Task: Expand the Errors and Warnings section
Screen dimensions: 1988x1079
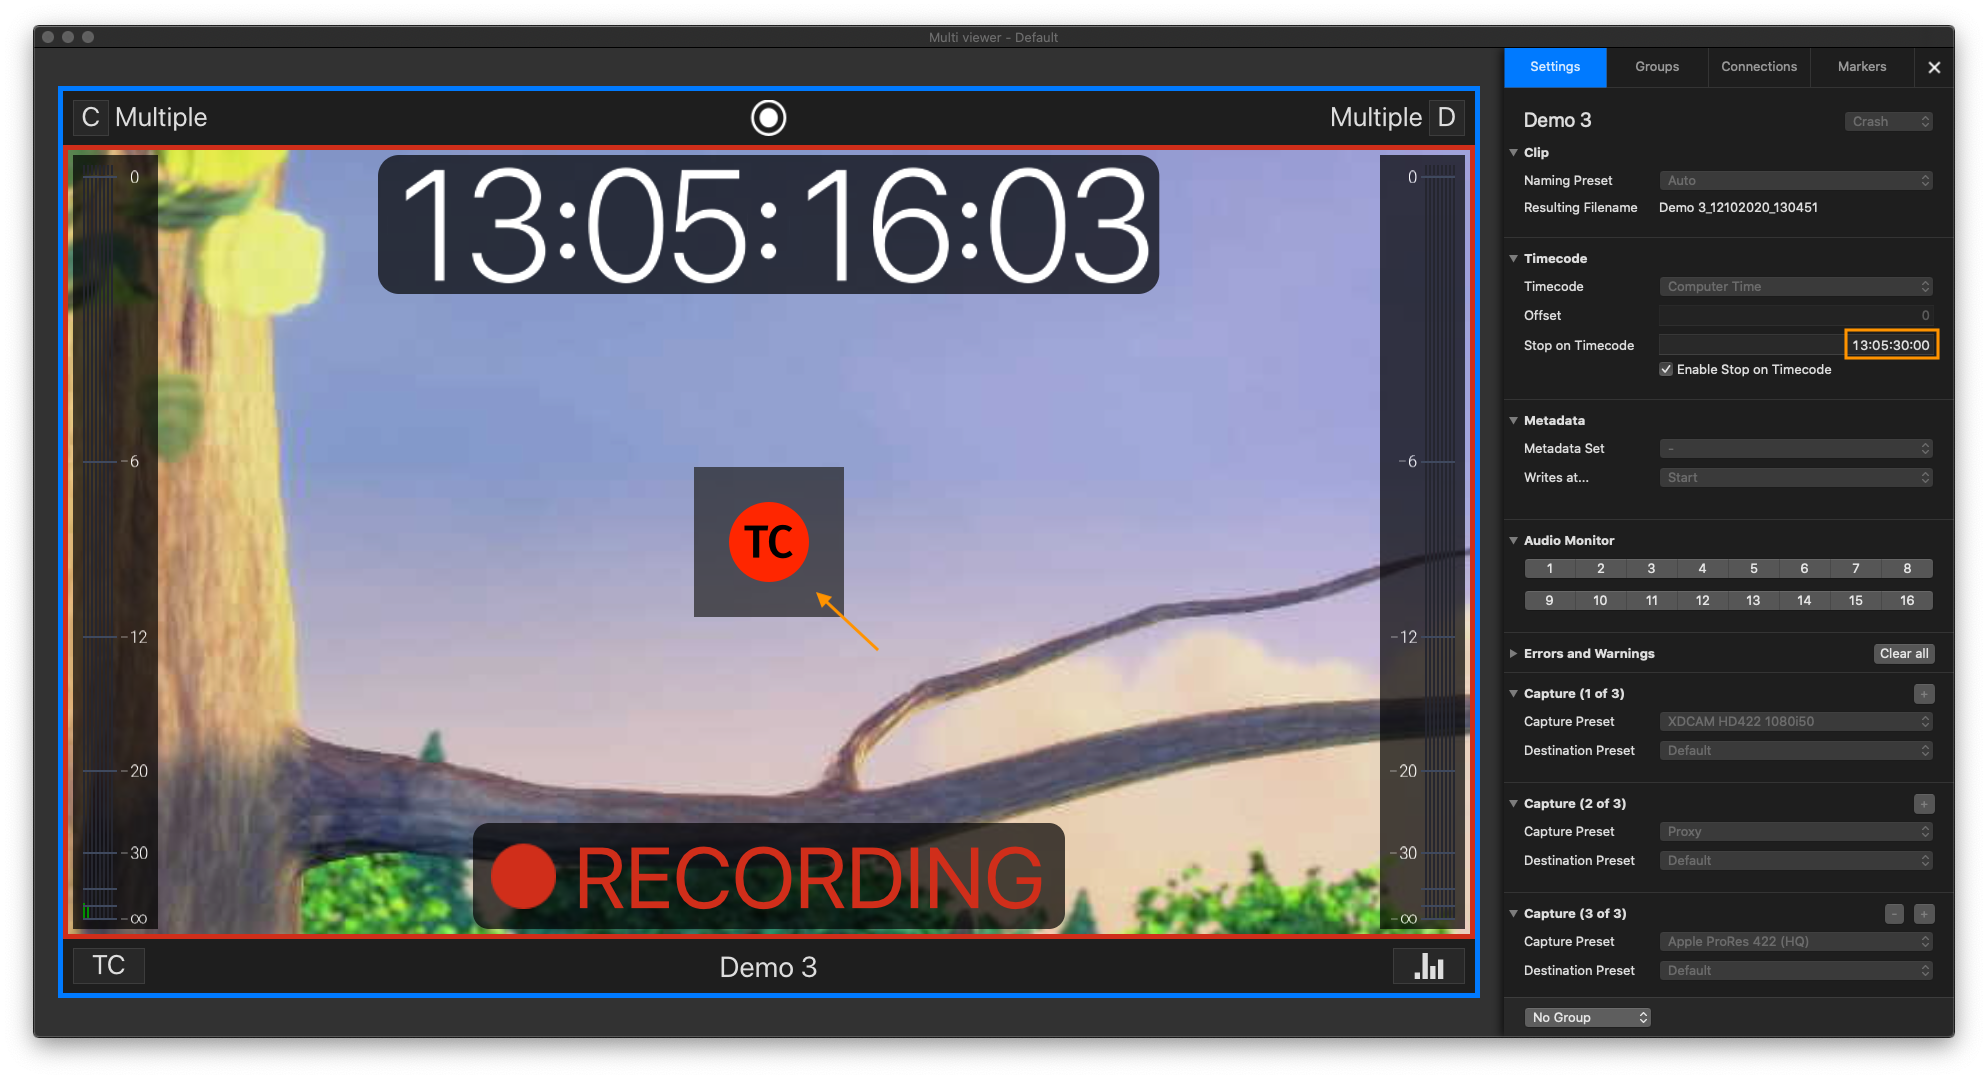Action: point(1513,654)
